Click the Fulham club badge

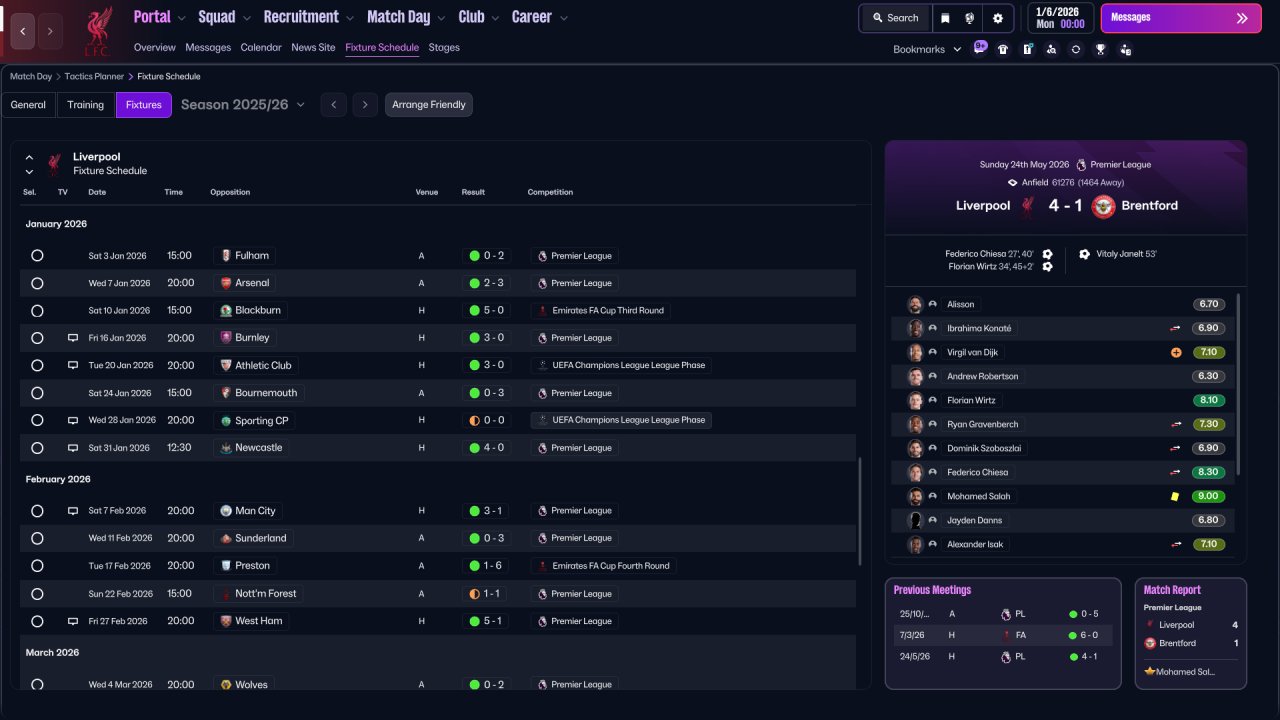point(226,256)
